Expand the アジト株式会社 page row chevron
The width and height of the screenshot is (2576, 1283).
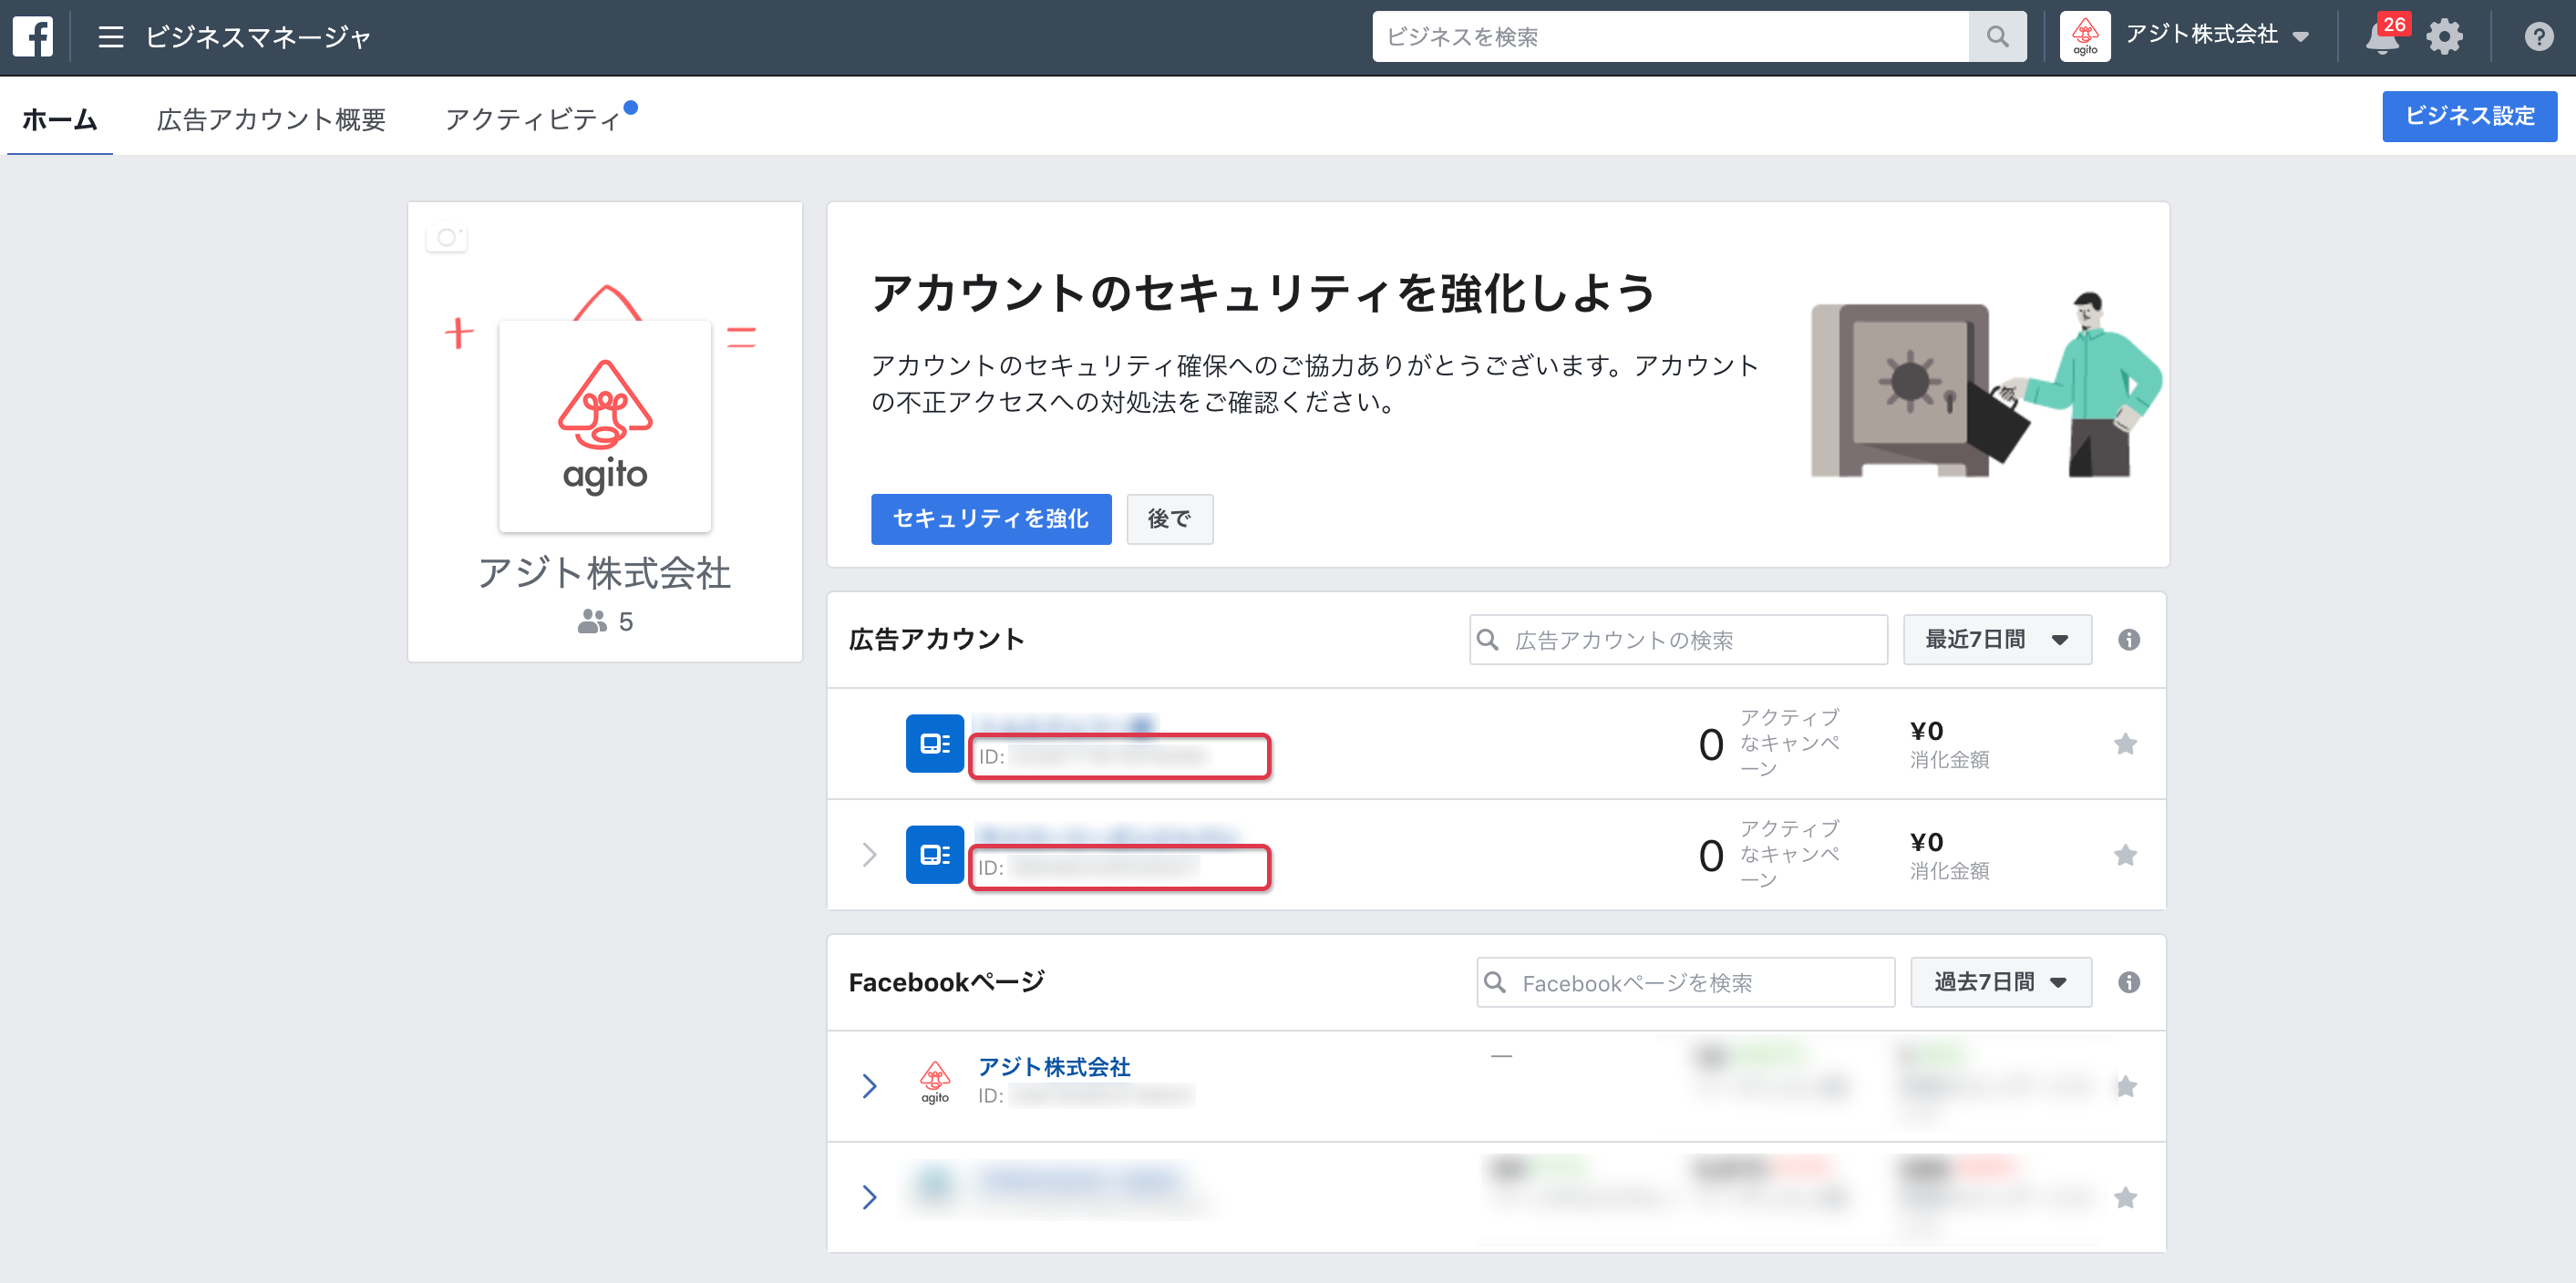click(x=869, y=1086)
